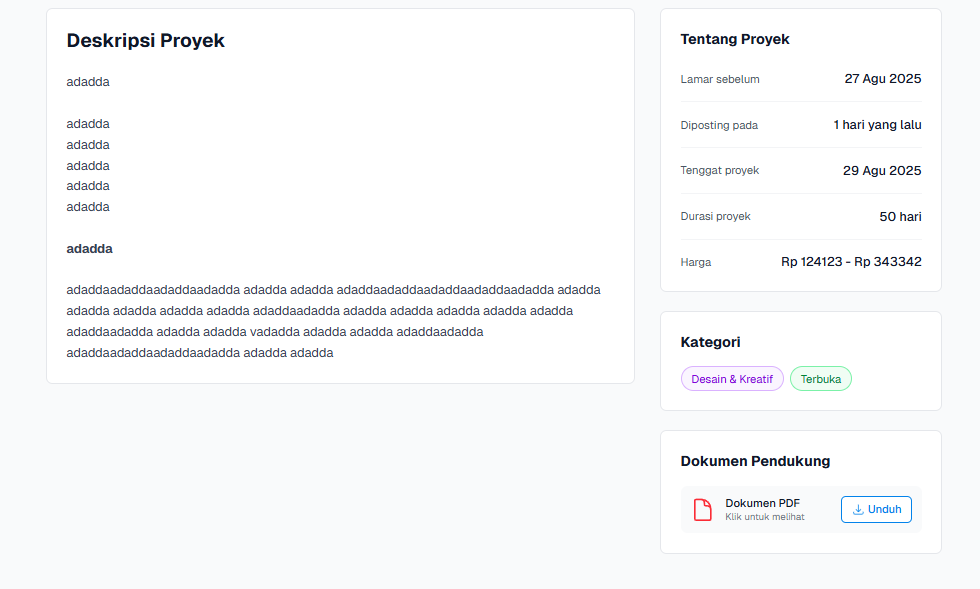Click the download arrow icon in Unduh
Screen dimensions: 980x589
click(x=858, y=509)
